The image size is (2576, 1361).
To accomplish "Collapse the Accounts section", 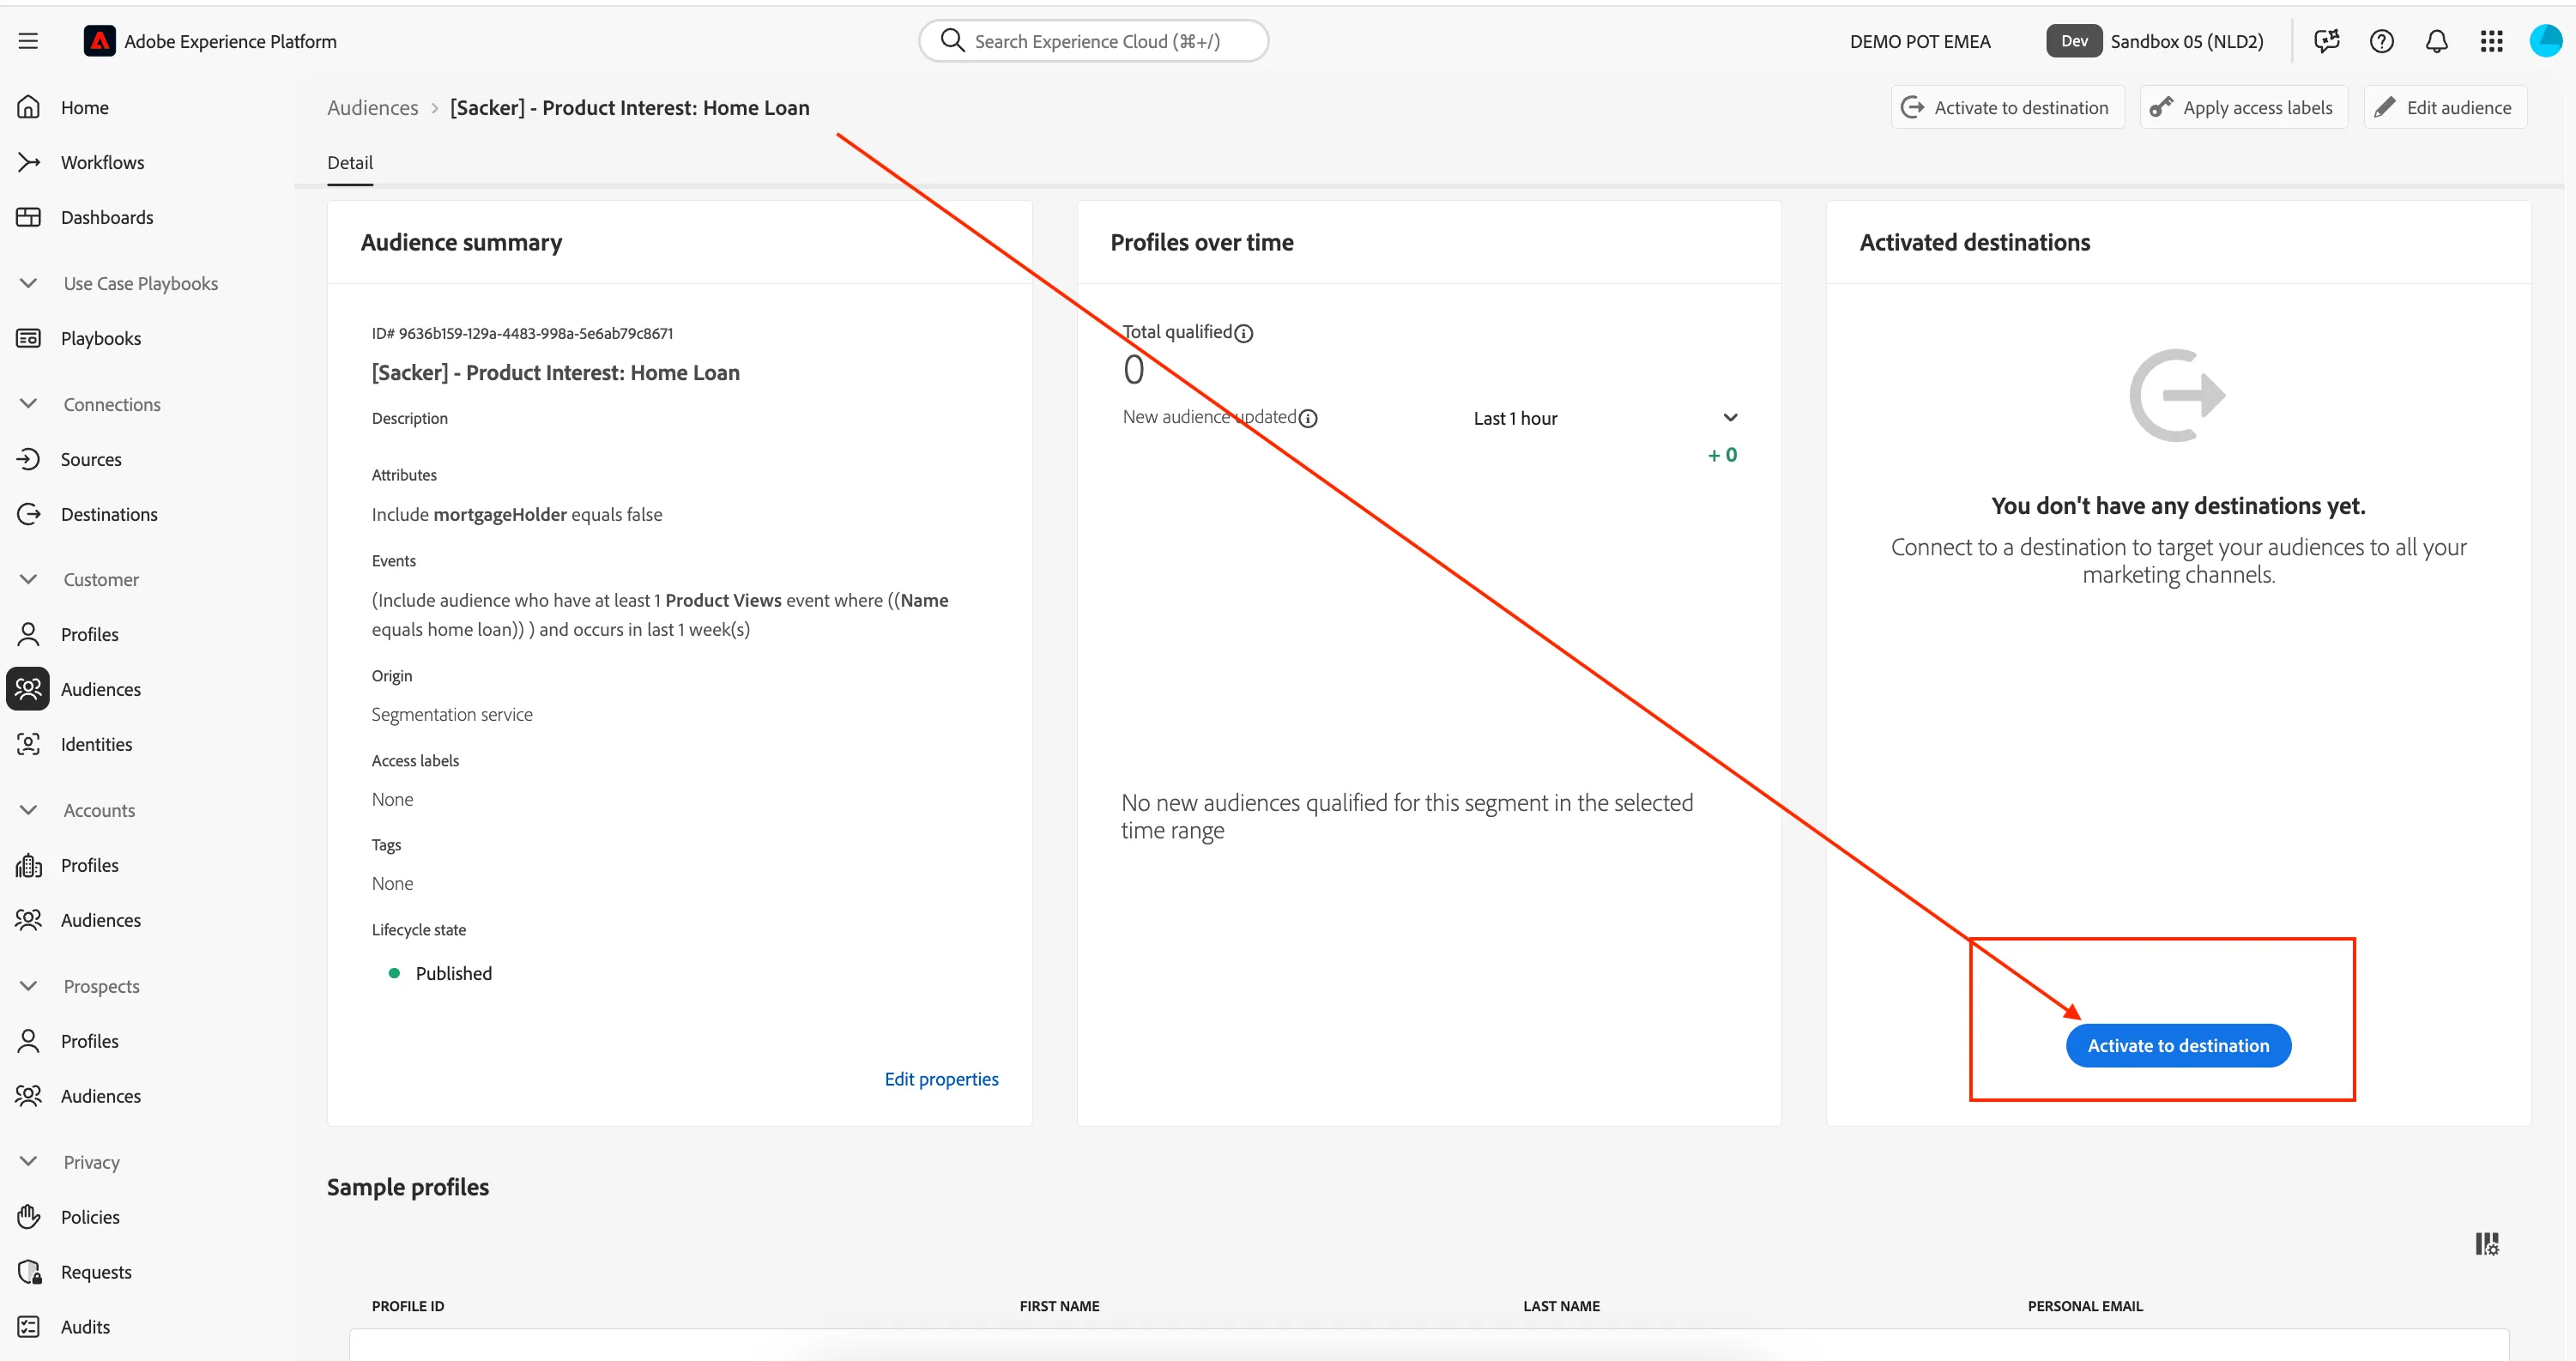I will pyautogui.click(x=28, y=810).
